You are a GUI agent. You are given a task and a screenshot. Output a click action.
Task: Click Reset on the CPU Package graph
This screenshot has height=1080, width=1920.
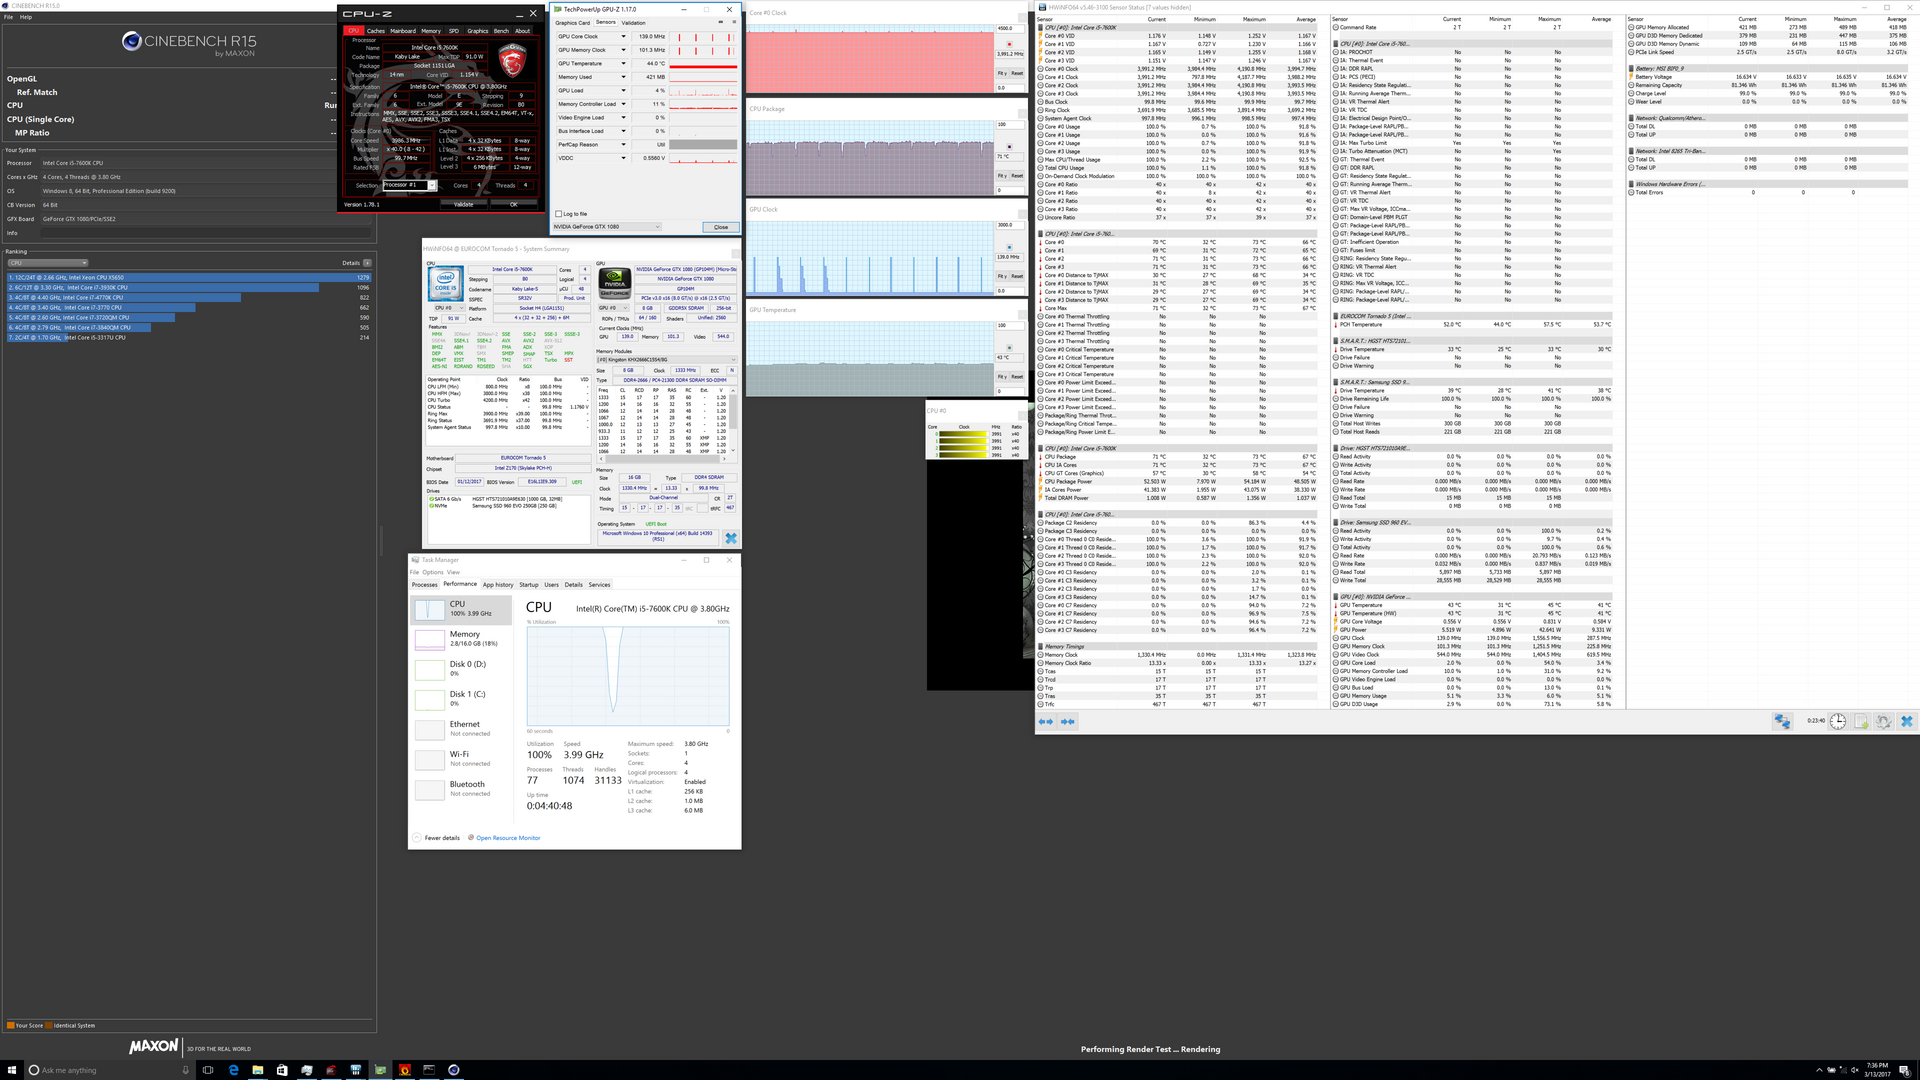1017,176
